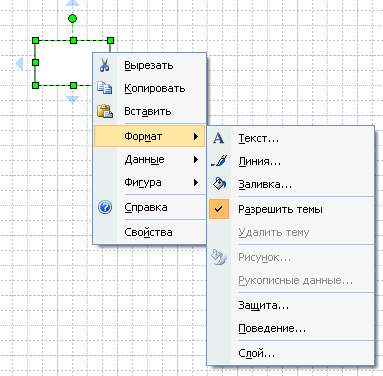Choose Копировать from the context menu

tap(150, 88)
